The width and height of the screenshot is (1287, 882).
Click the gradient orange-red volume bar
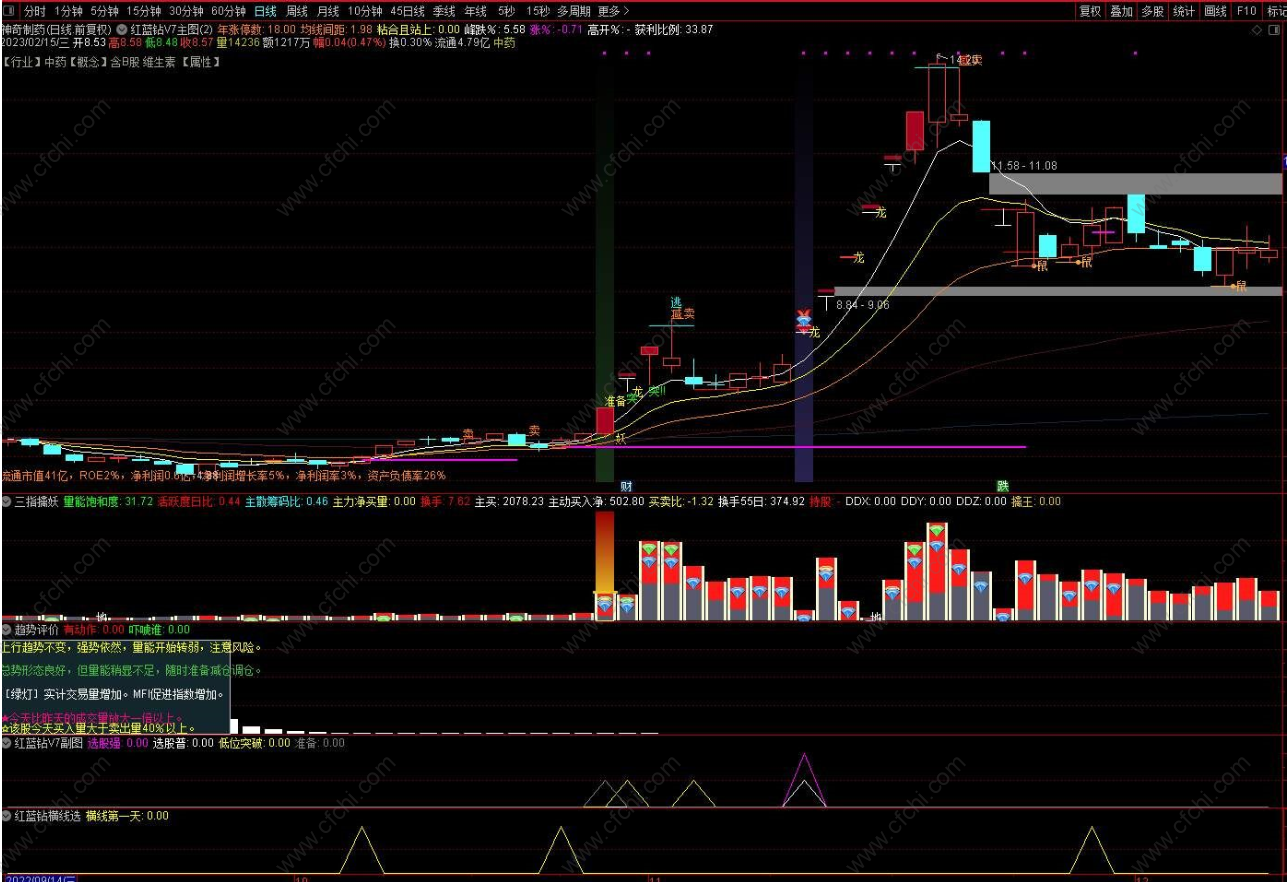pyautogui.click(x=605, y=553)
